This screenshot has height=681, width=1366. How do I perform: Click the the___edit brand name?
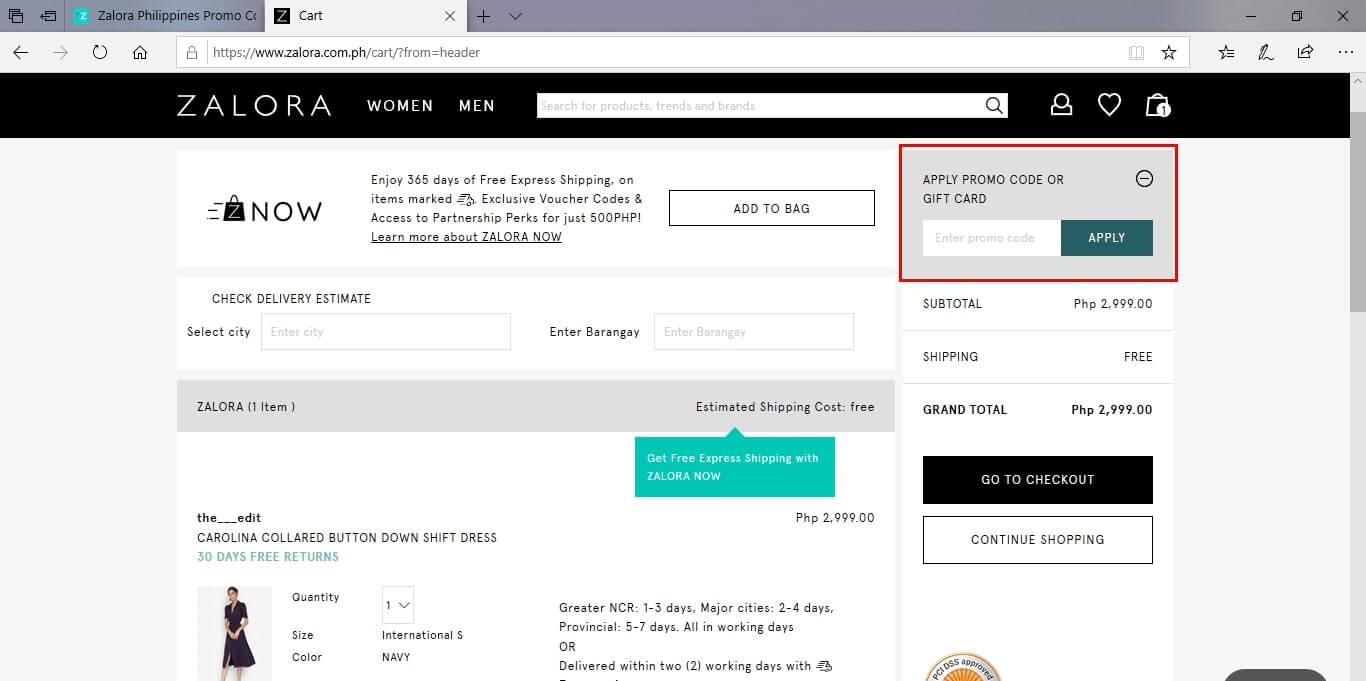[x=229, y=518]
